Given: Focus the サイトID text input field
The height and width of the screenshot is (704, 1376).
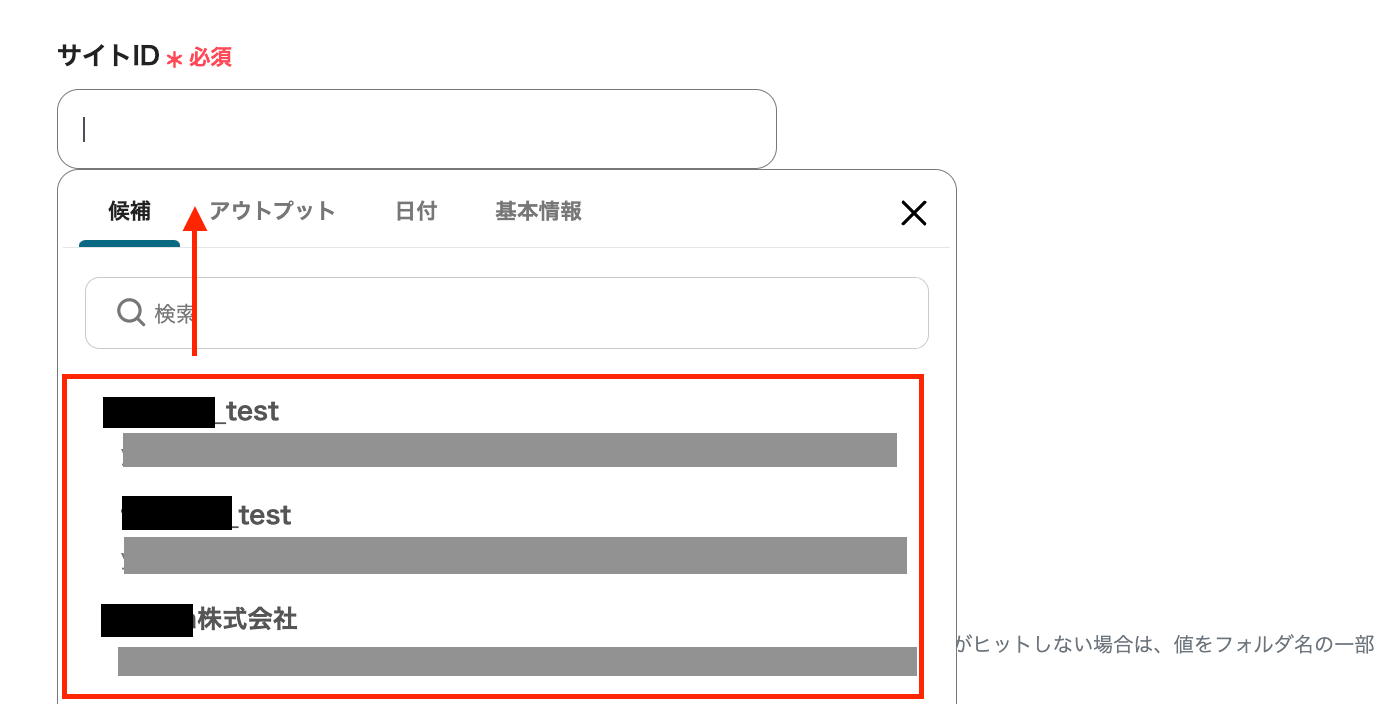Looking at the screenshot, I should click(417, 129).
